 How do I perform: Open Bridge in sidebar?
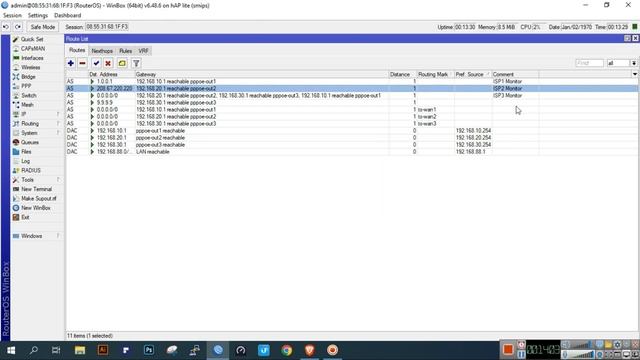click(x=28, y=77)
